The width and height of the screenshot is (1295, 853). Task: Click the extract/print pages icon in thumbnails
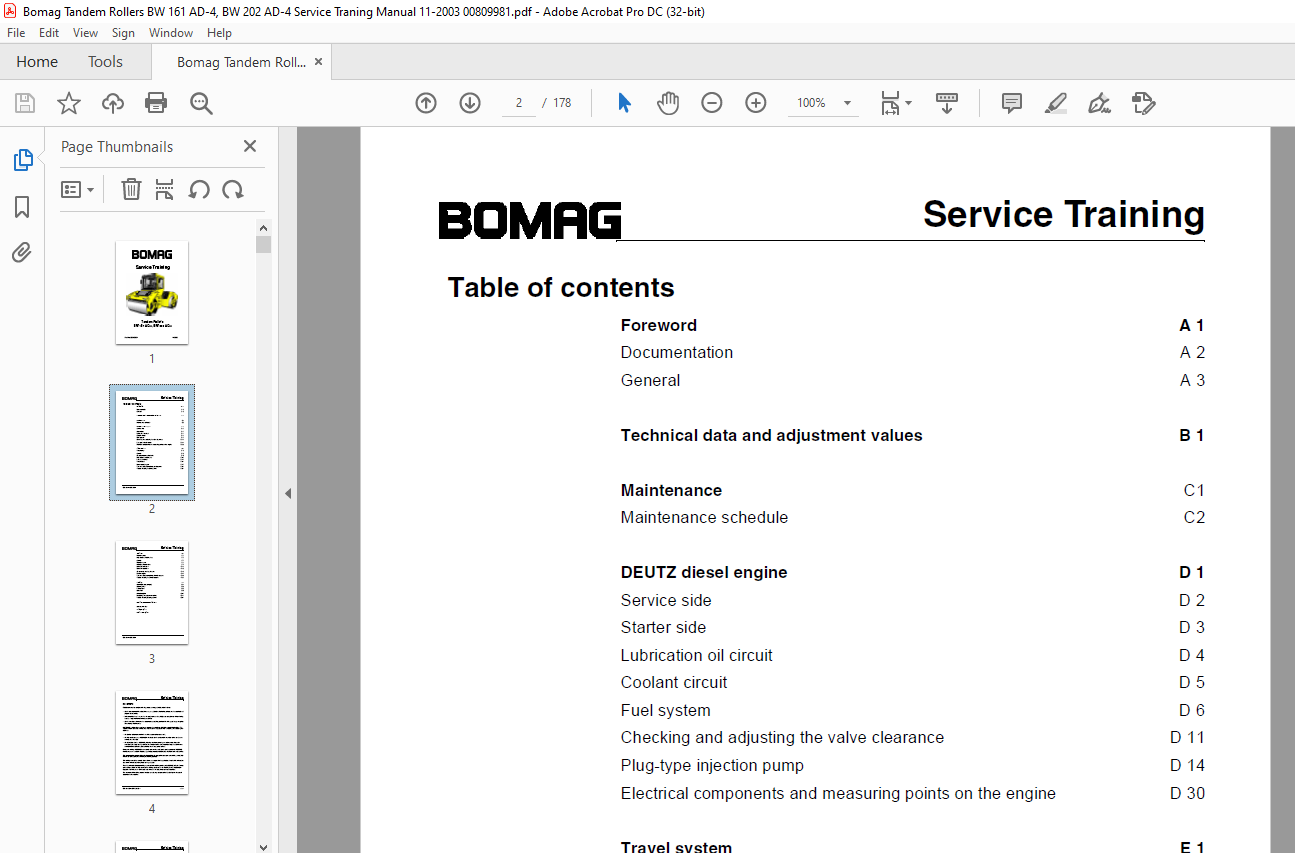165,189
